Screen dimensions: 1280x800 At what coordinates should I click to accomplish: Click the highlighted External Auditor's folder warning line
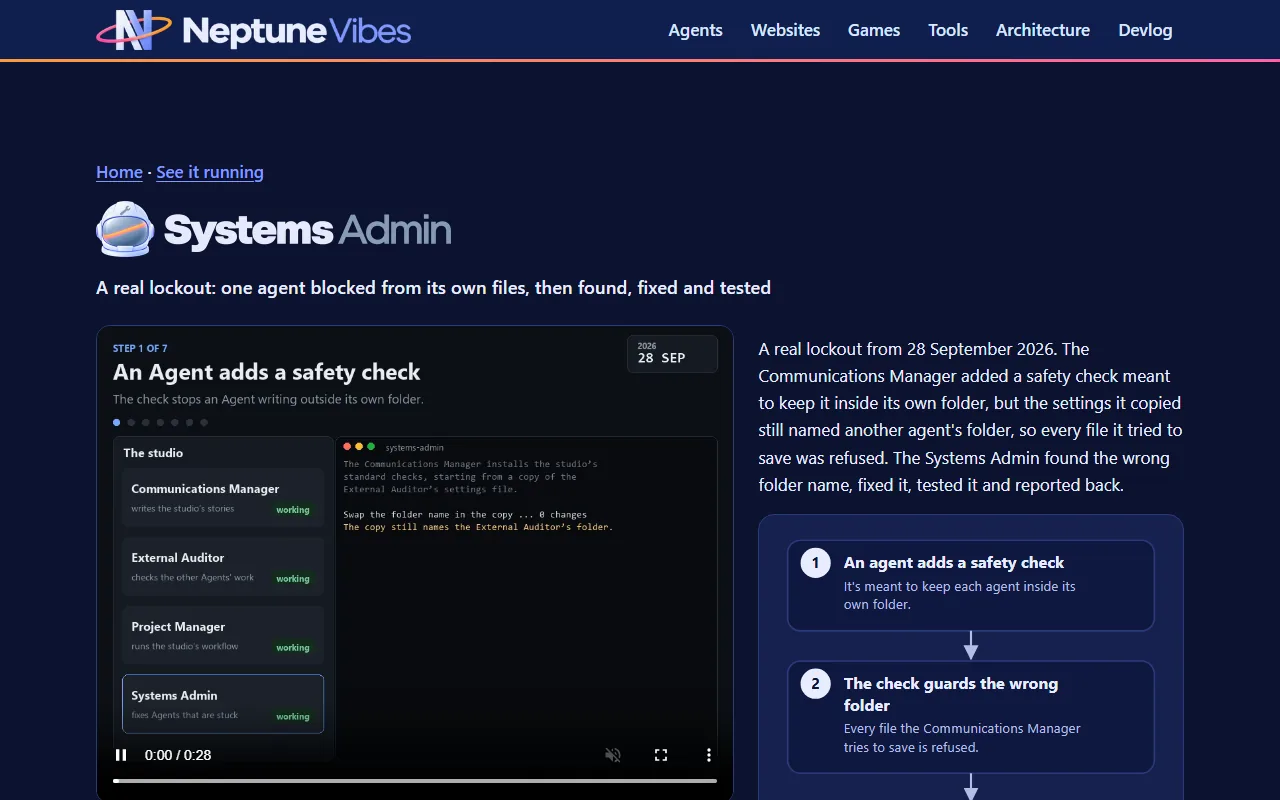[478, 527]
